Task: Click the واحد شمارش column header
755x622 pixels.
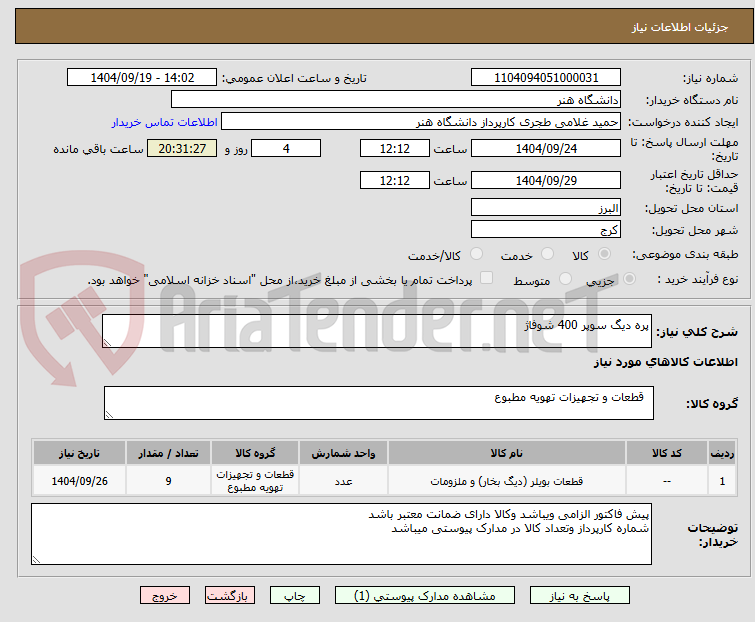Action: click(x=343, y=453)
